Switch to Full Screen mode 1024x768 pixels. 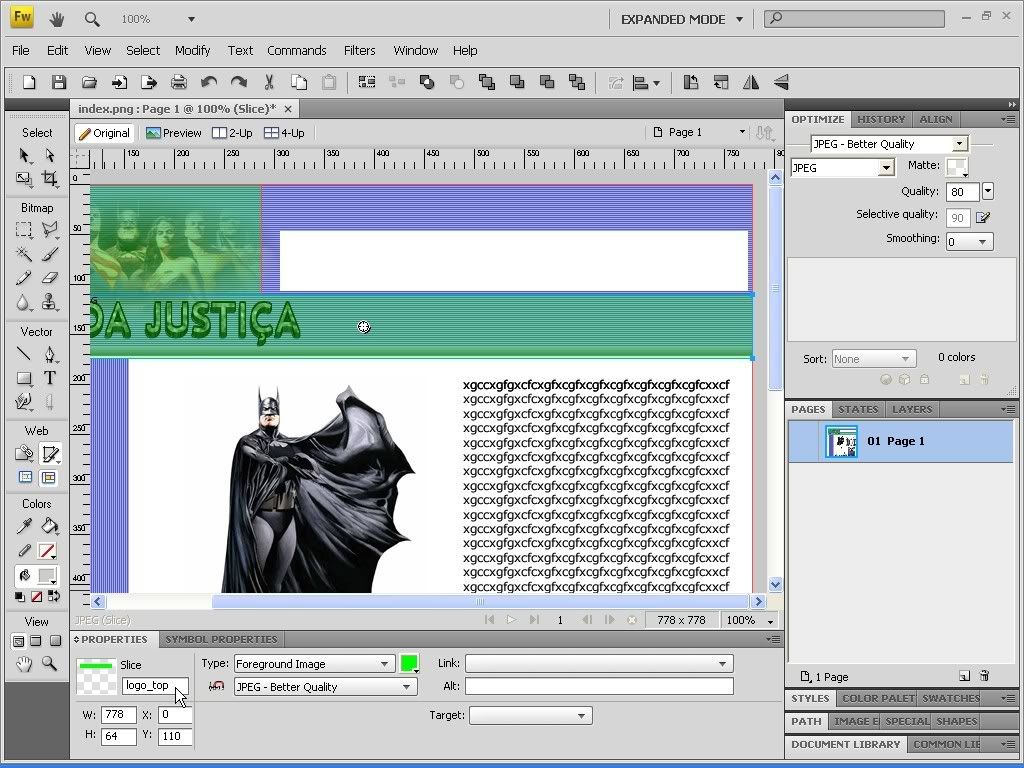pyautogui.click(x=56, y=641)
